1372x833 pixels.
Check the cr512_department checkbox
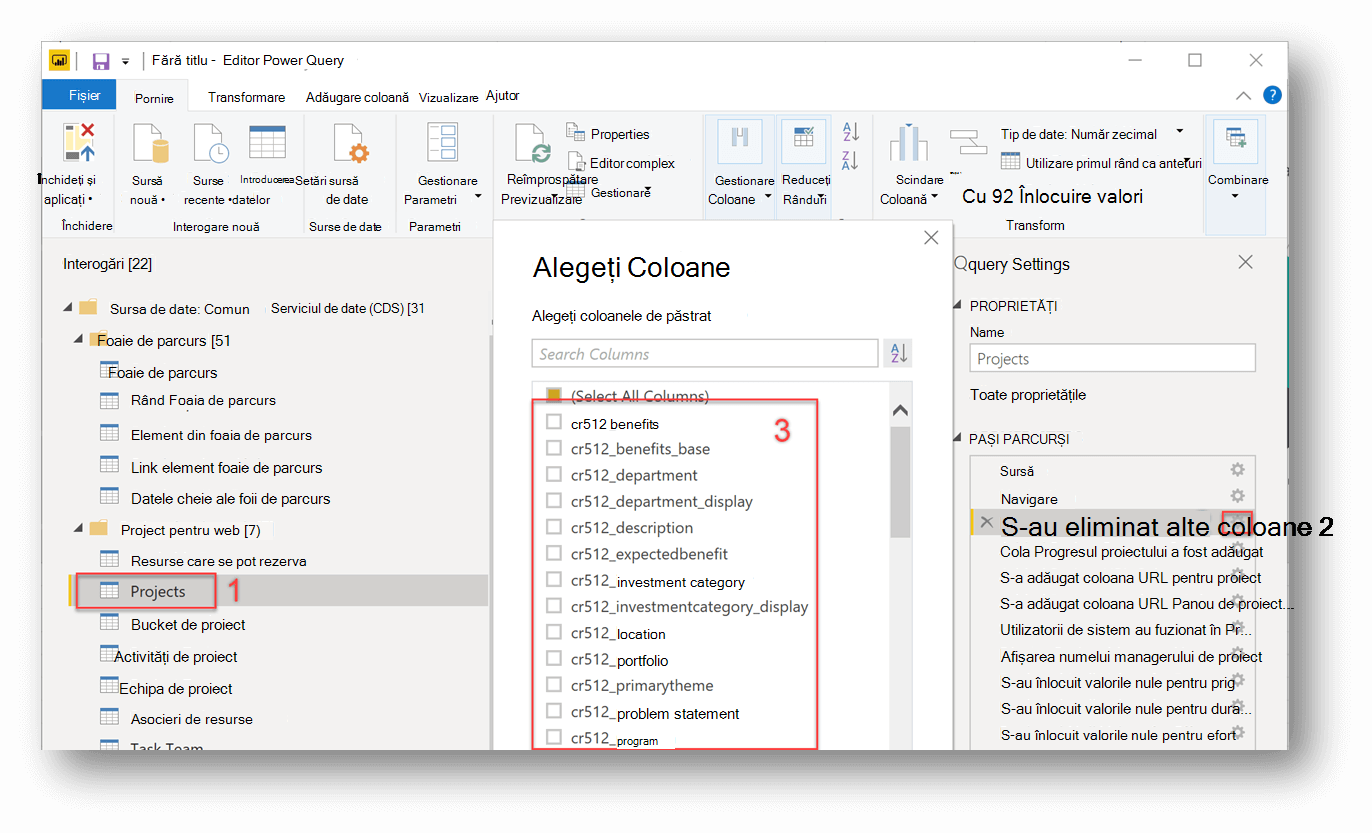click(x=554, y=474)
